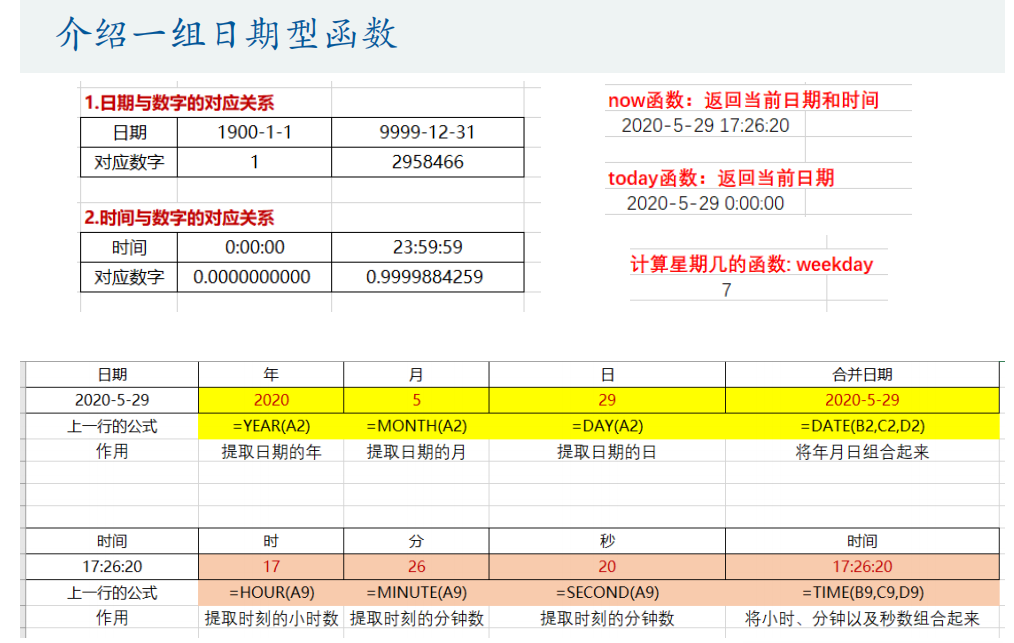Select the =MINUTE(A9) formula cell
This screenshot has height=643, width=1014.
click(416, 592)
